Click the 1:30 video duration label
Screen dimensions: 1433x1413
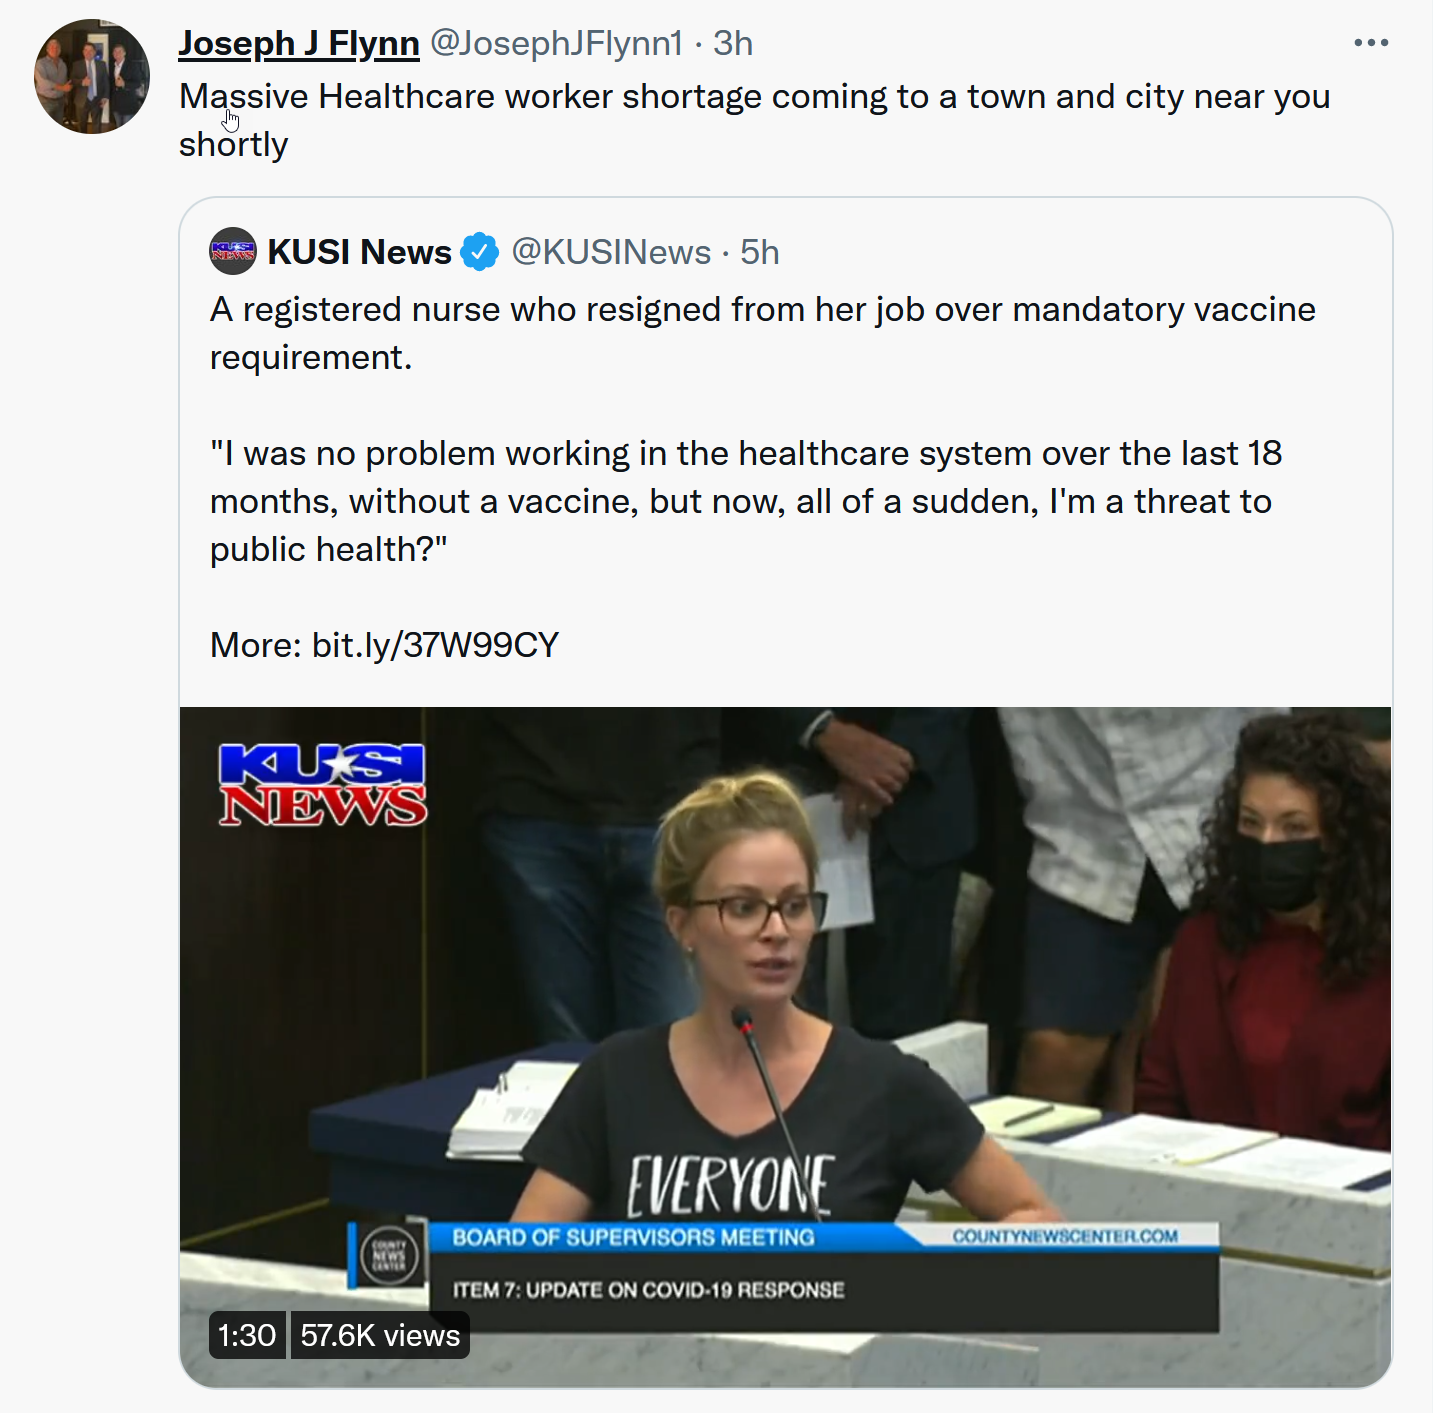click(247, 1335)
